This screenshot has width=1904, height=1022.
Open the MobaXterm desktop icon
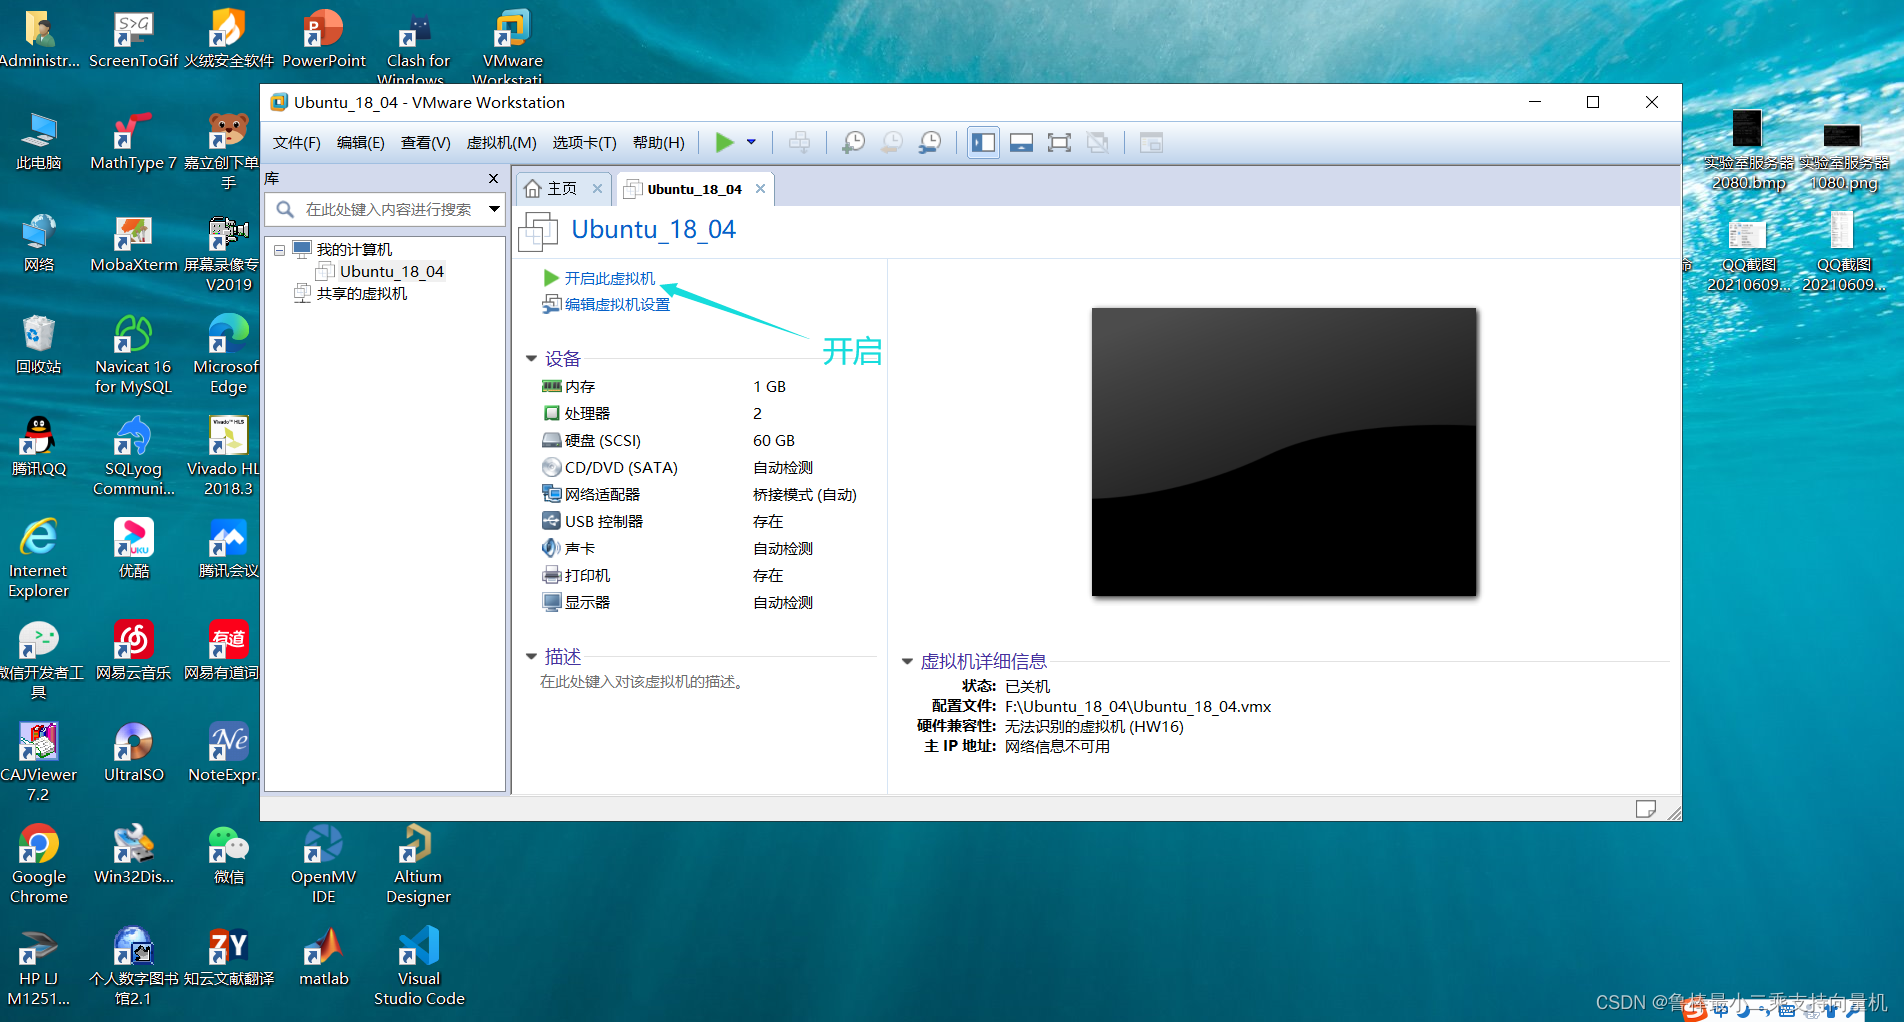pos(134,245)
